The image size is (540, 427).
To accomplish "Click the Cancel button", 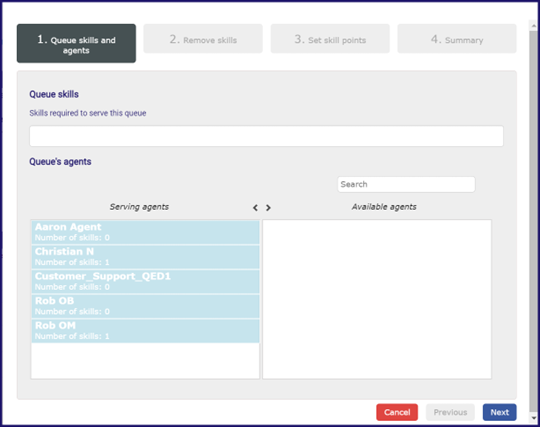I will pyautogui.click(x=397, y=412).
